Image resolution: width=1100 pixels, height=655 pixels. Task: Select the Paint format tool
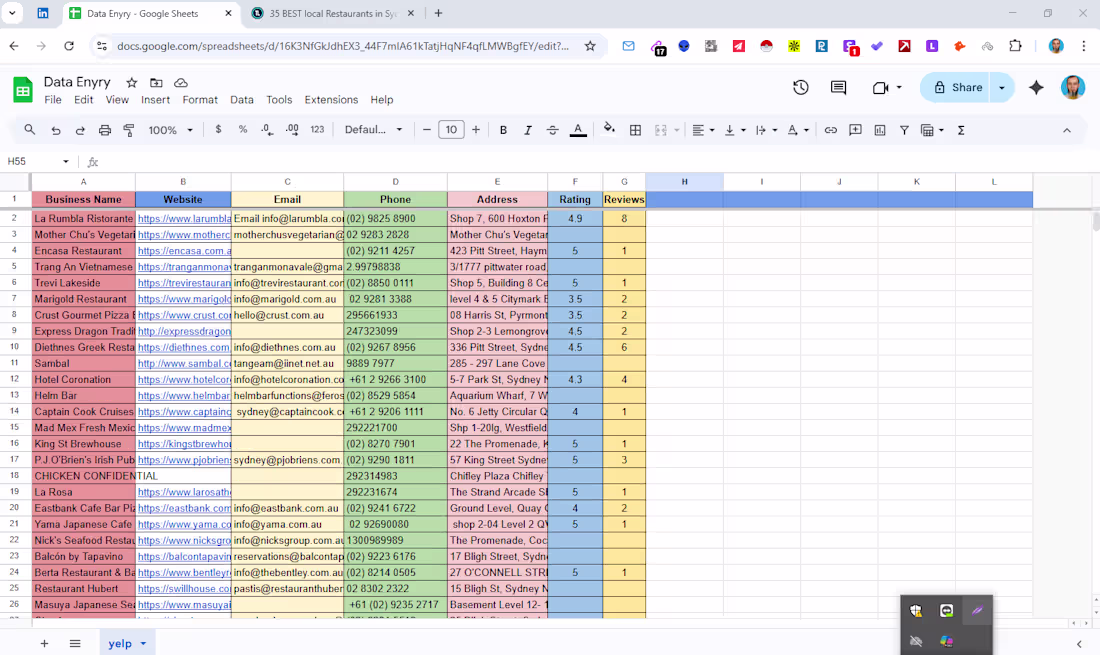127,130
